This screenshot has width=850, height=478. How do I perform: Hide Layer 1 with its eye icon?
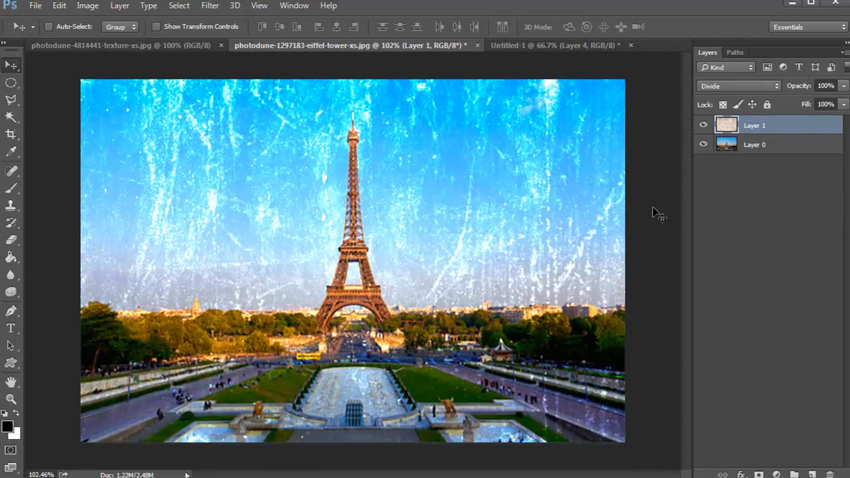click(x=703, y=125)
